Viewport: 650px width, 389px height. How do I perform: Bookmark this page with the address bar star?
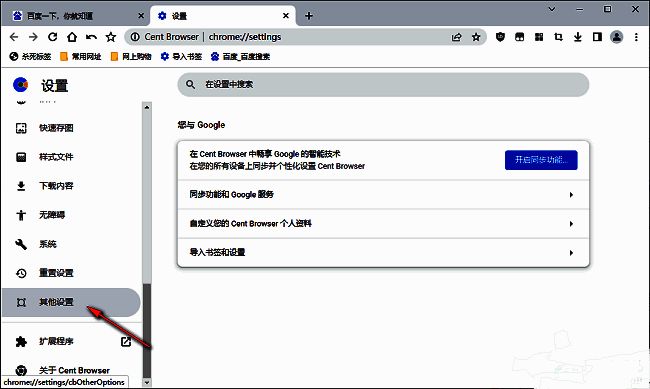(476, 37)
